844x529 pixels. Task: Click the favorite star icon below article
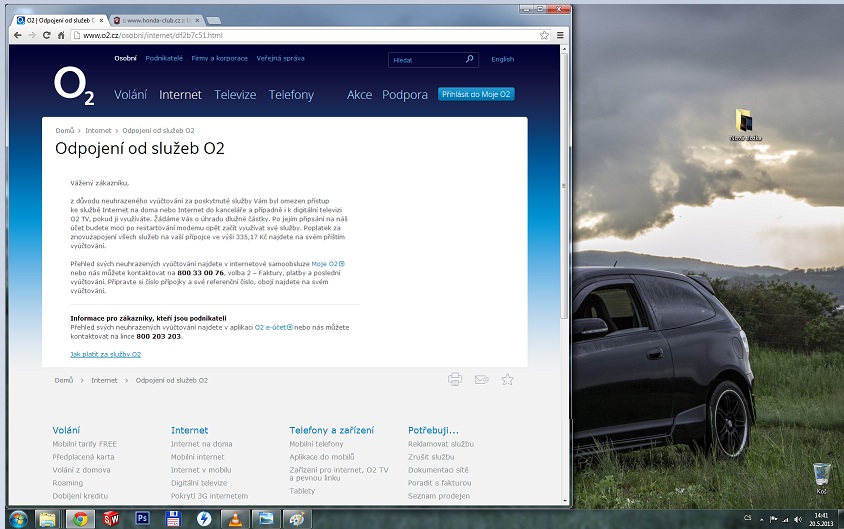507,380
